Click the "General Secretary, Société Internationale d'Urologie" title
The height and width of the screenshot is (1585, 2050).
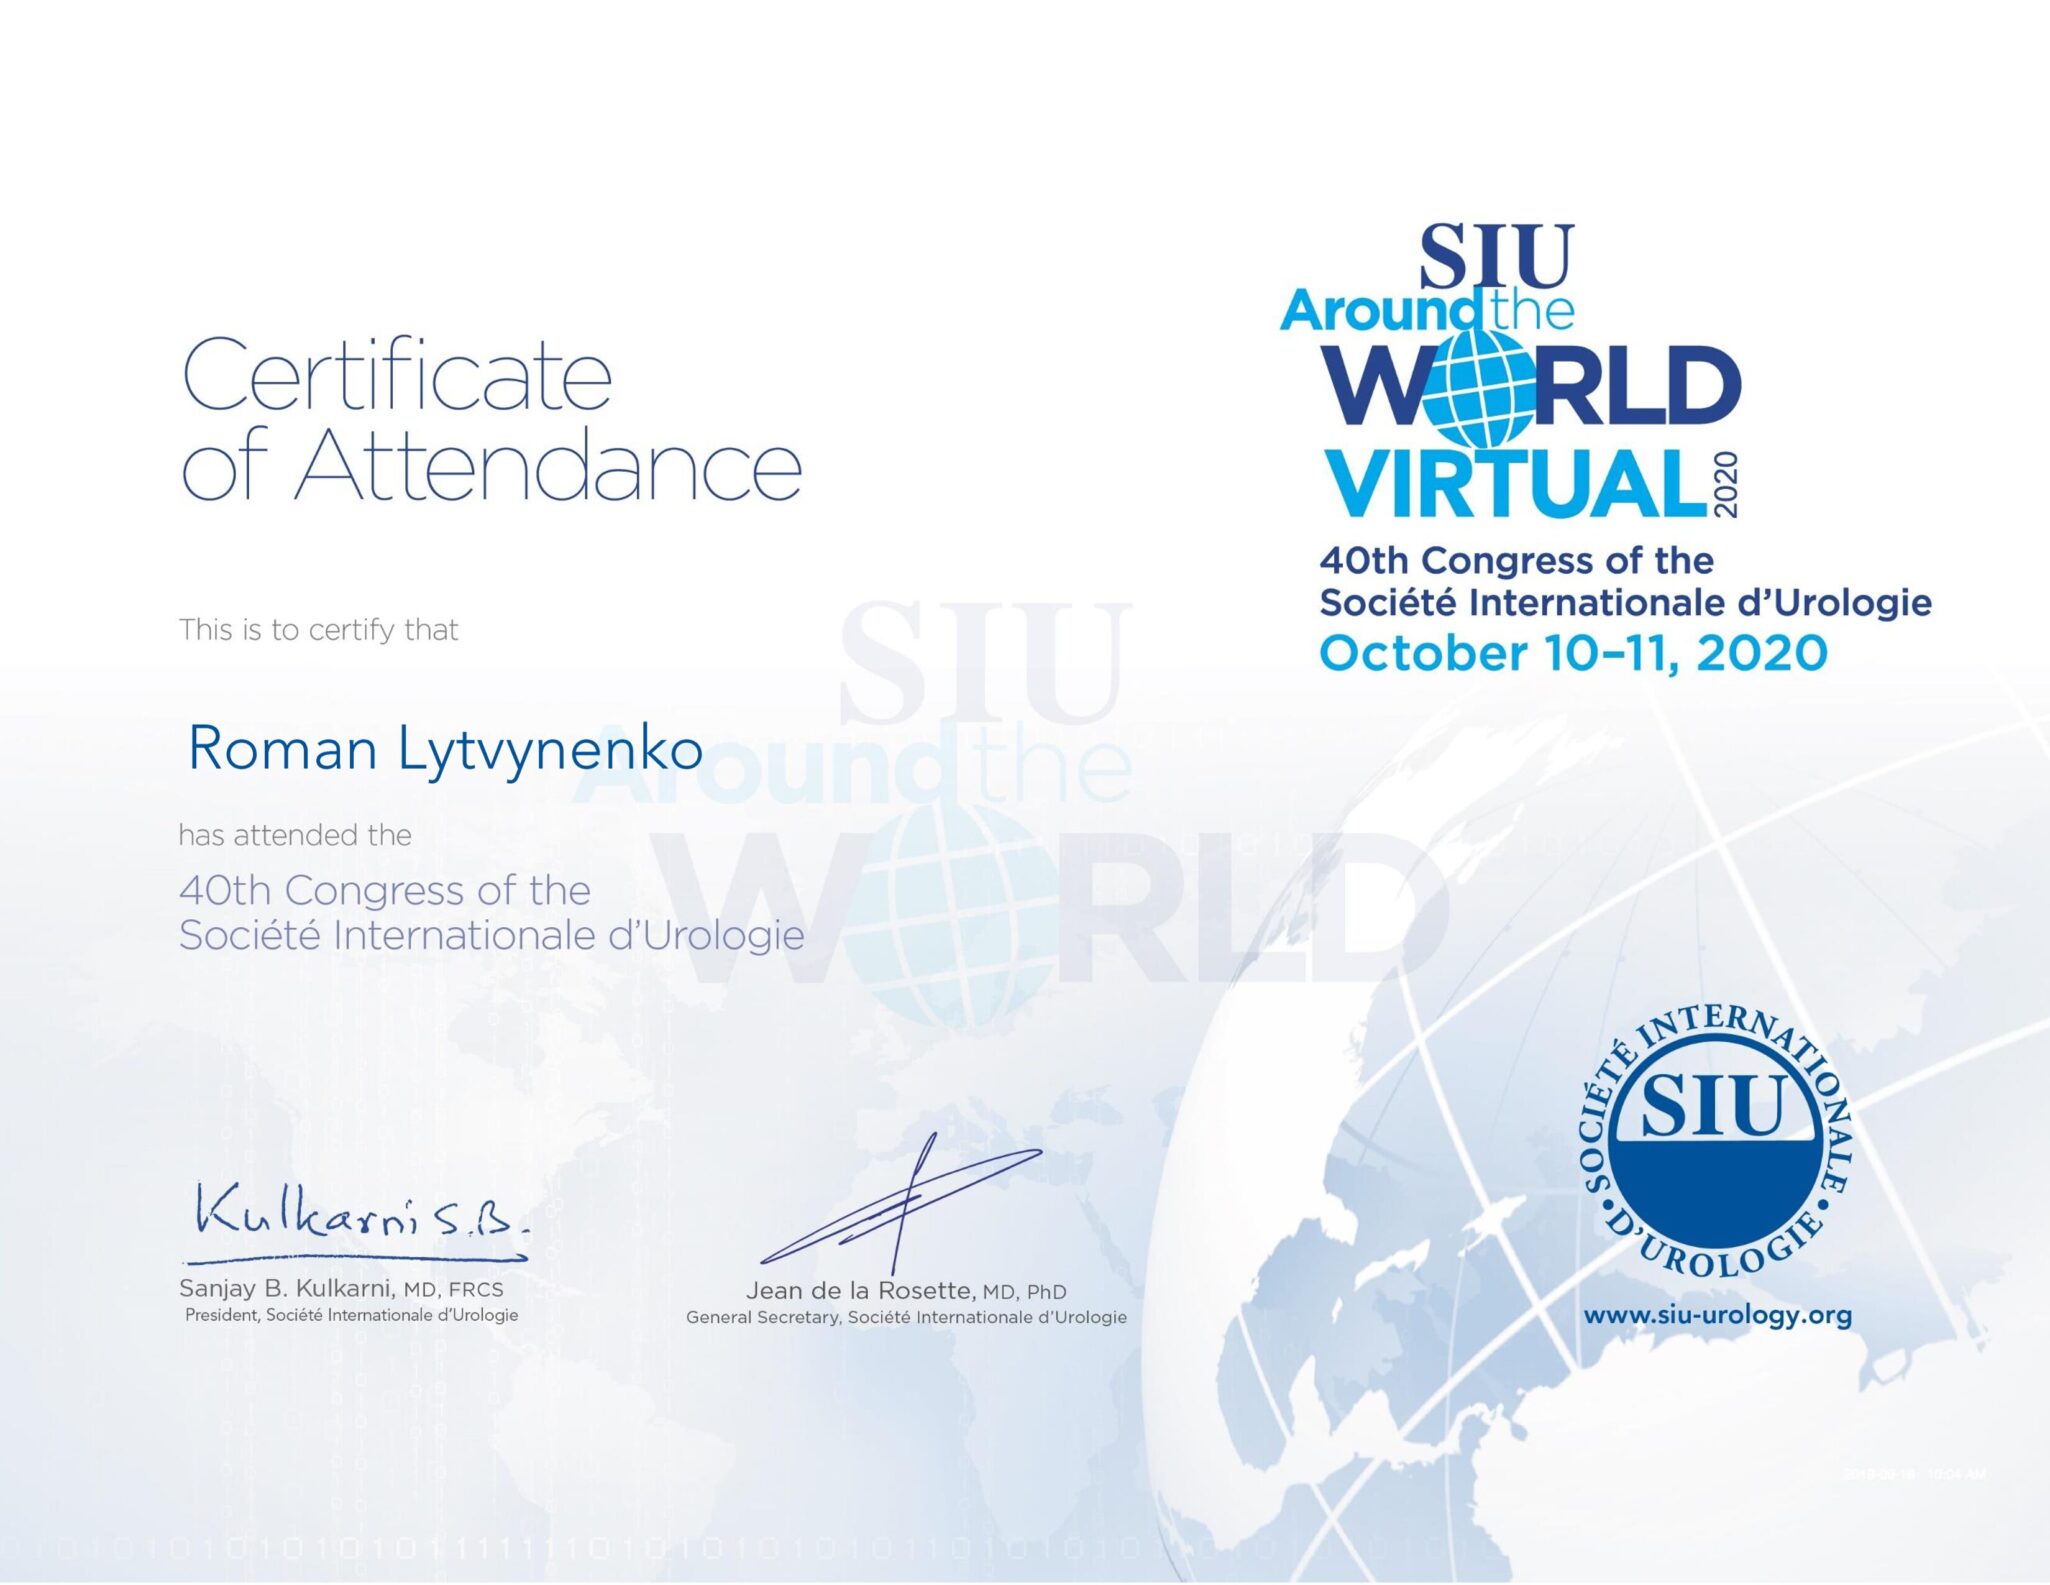tap(906, 1318)
